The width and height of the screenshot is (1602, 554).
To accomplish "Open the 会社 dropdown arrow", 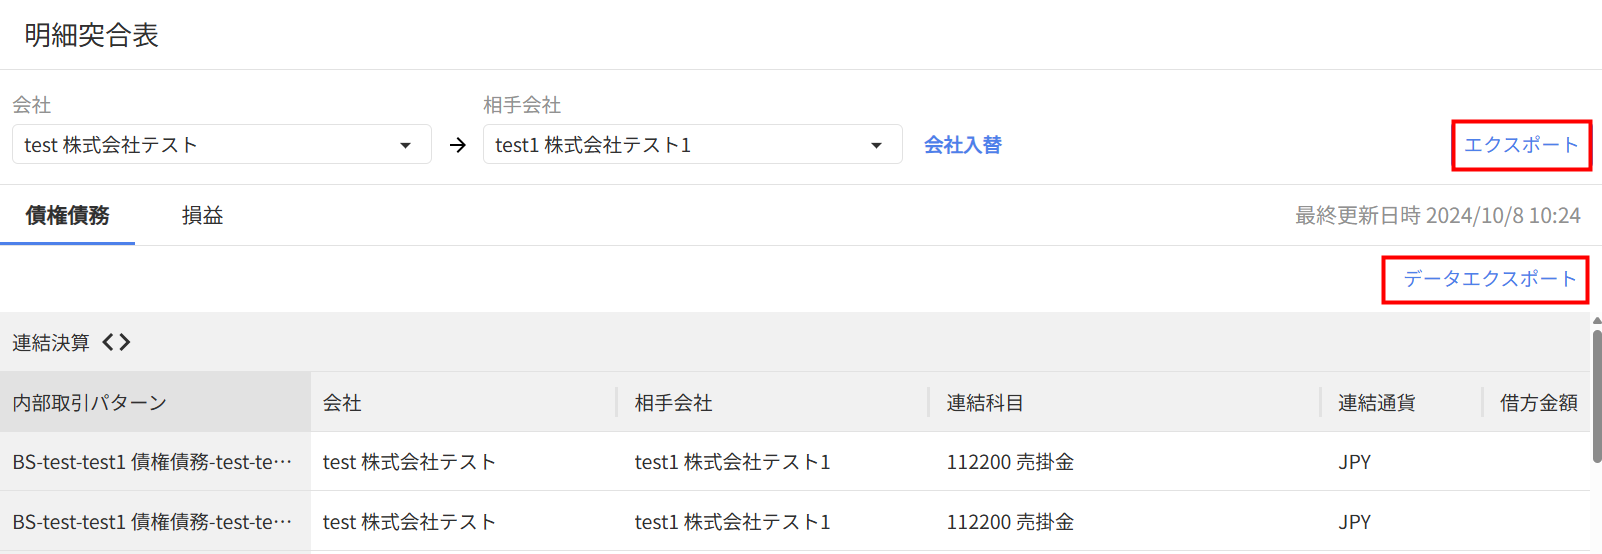I will tap(405, 145).
